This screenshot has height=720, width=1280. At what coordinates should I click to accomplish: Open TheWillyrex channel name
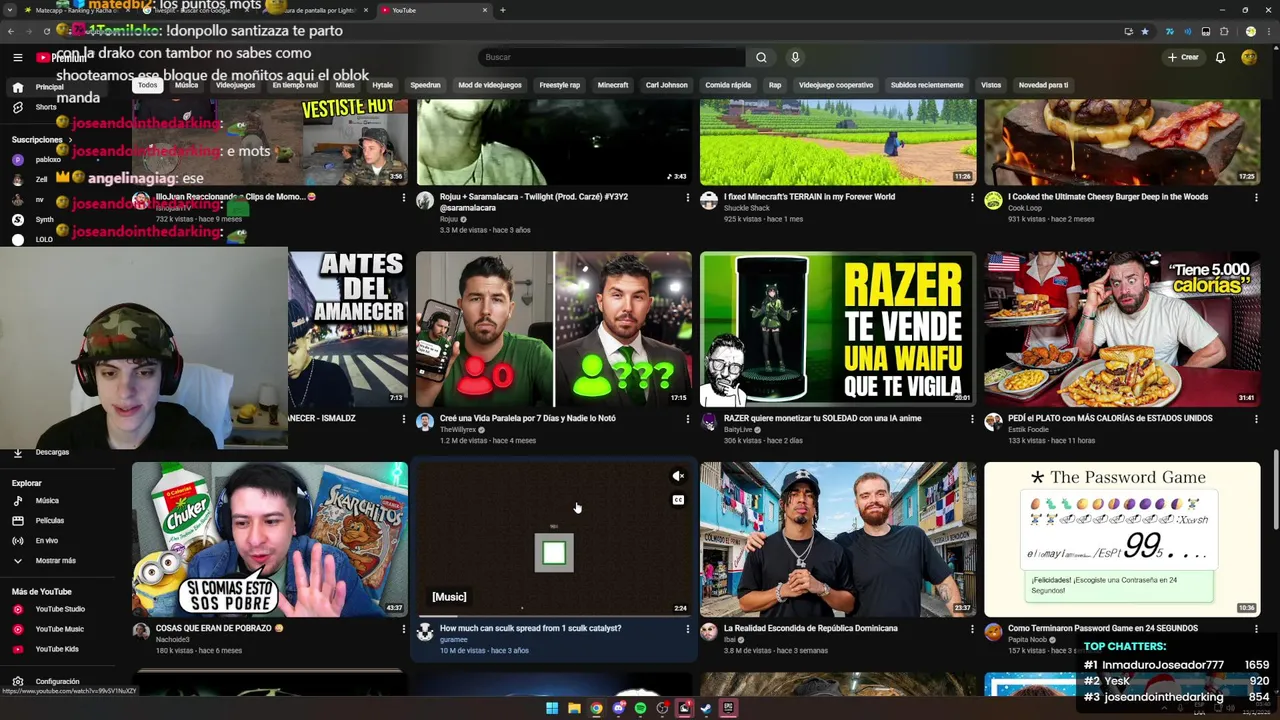tap(459, 430)
